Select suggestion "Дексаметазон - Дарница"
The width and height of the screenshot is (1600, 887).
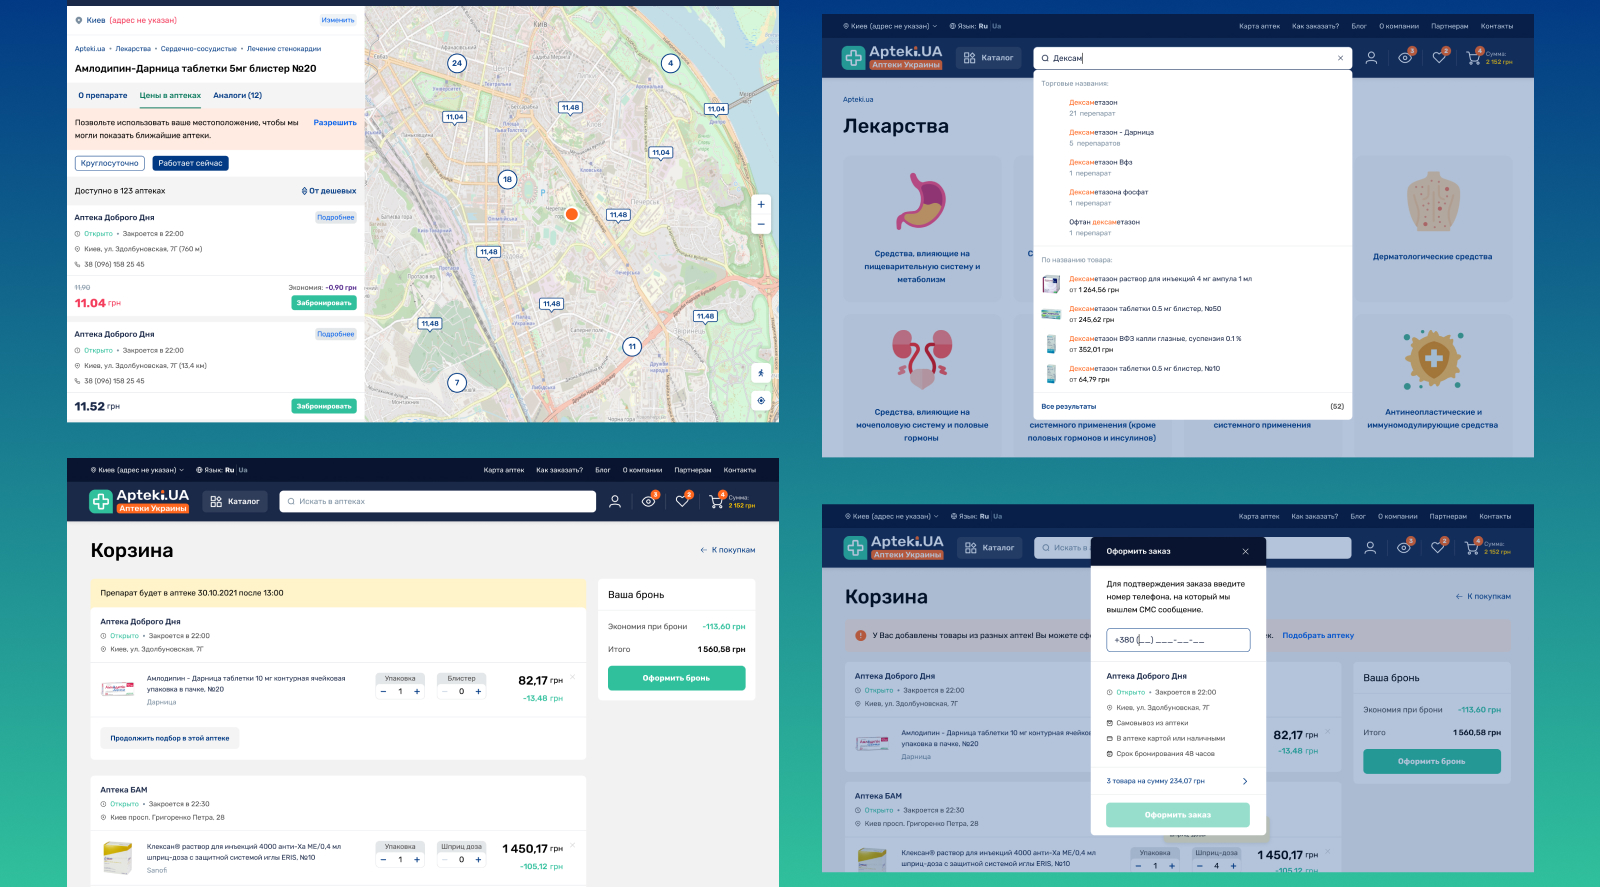click(x=1111, y=132)
